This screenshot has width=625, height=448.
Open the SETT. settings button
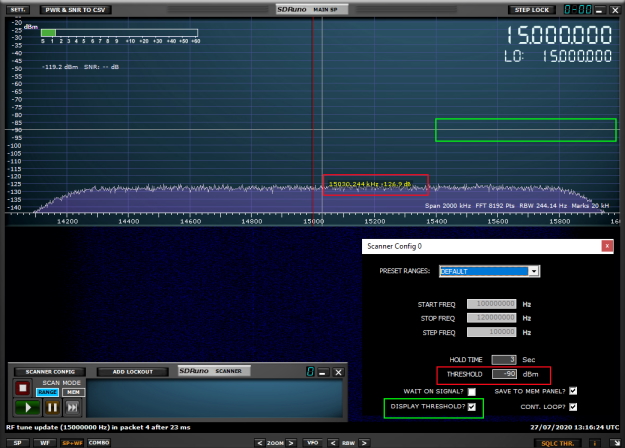18,10
